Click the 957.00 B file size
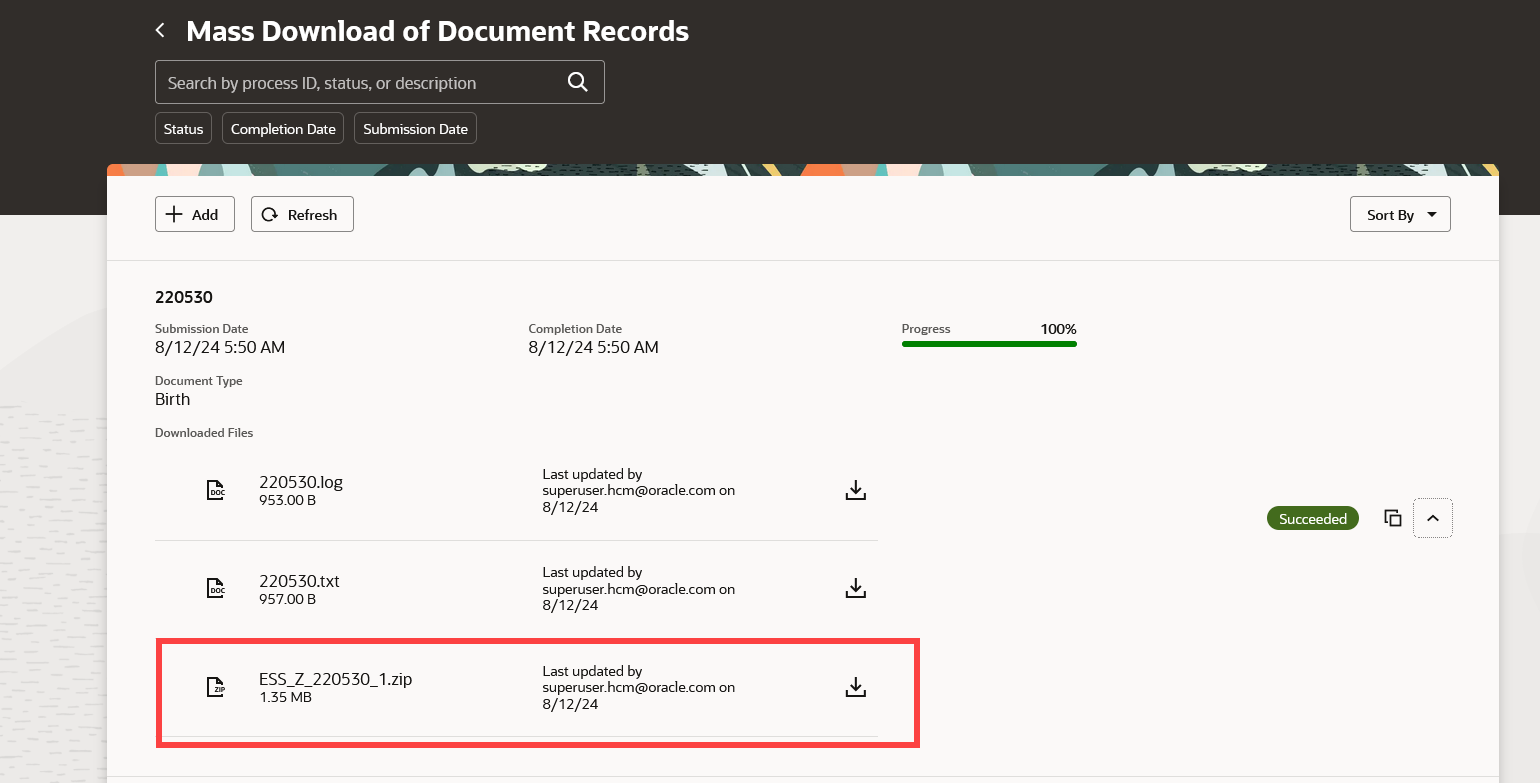 [x=288, y=599]
